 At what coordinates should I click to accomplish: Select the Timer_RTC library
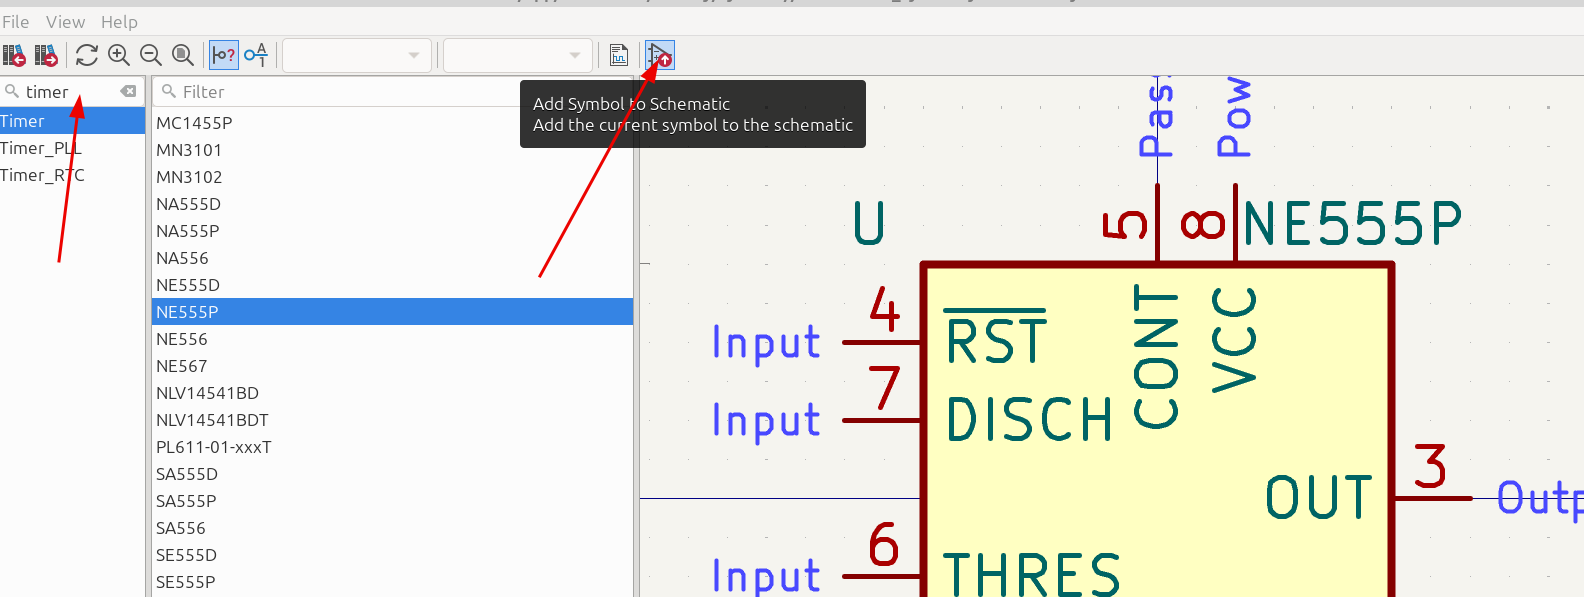click(72, 175)
